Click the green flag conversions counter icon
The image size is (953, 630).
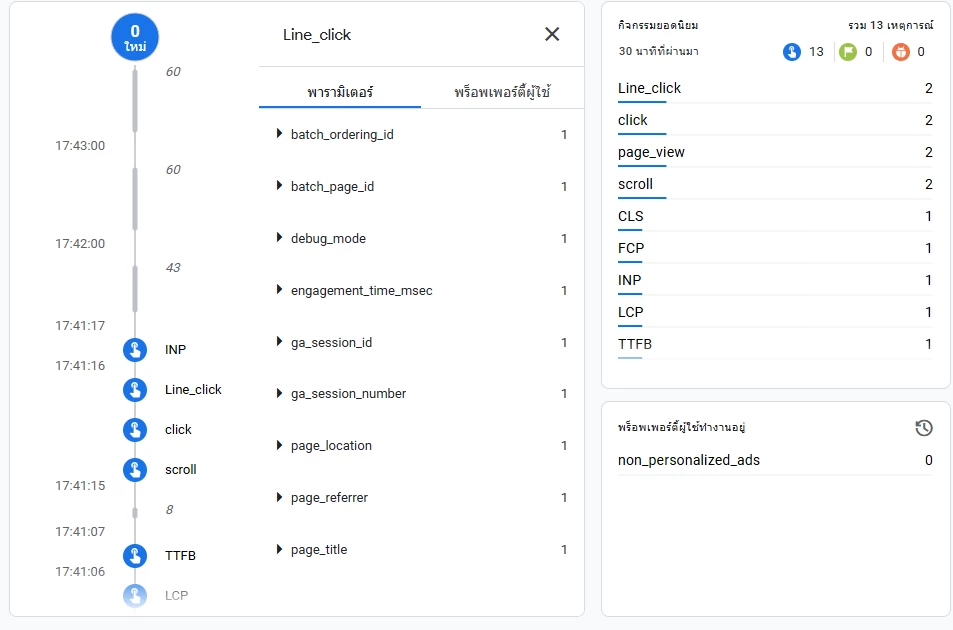click(x=848, y=52)
